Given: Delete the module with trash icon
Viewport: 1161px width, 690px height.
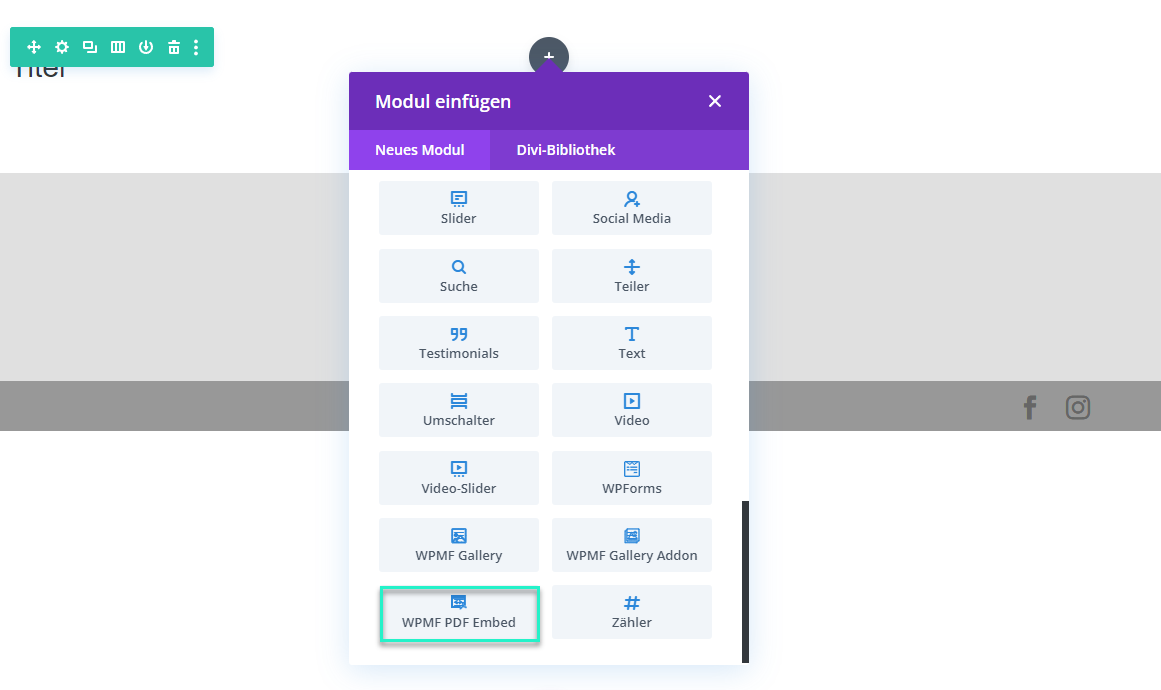Looking at the screenshot, I should pos(174,47).
